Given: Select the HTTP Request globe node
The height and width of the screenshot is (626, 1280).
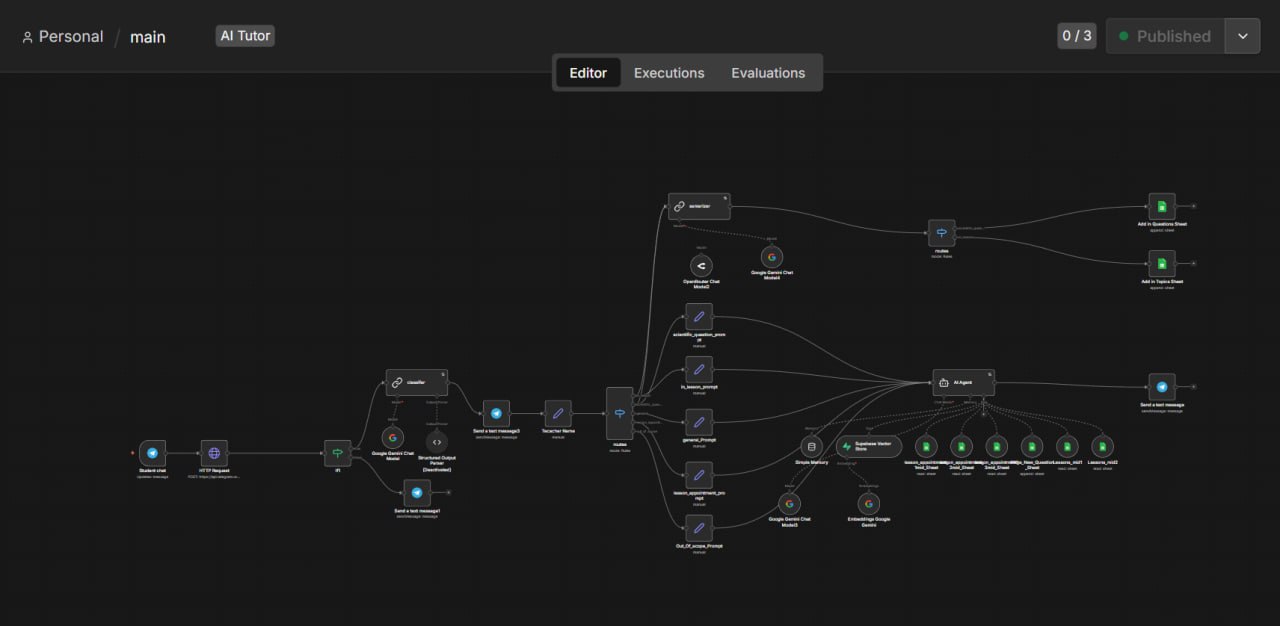Looking at the screenshot, I should click(214, 453).
